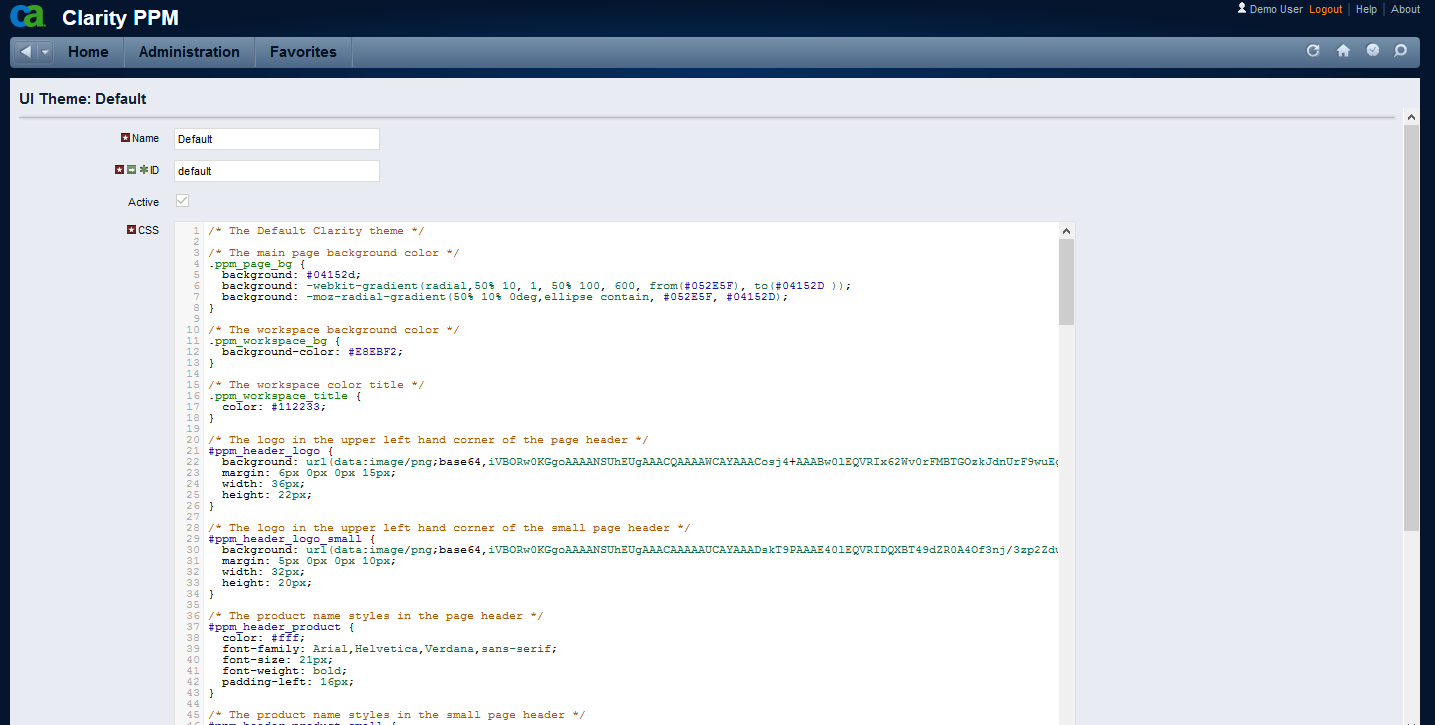Click the CA logo in the header
This screenshot has height=725, width=1435.
[28, 16]
